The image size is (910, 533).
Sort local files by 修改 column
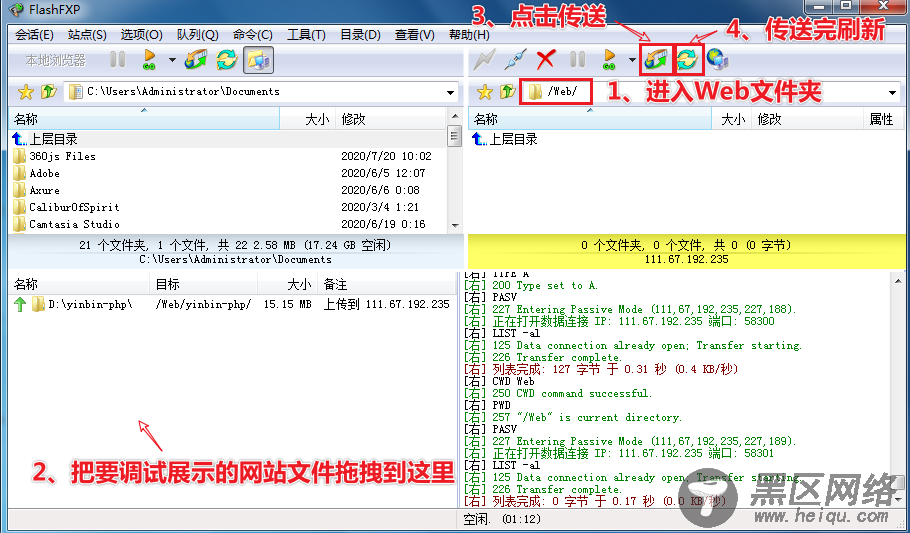pyautogui.click(x=390, y=119)
